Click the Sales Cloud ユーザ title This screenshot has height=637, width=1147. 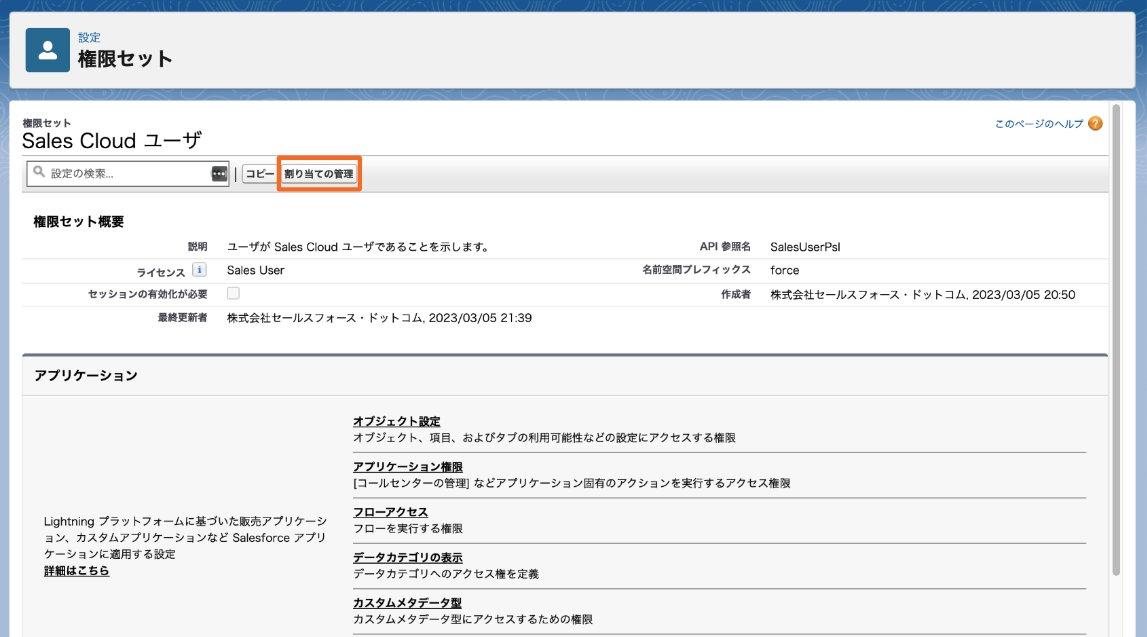(x=111, y=140)
